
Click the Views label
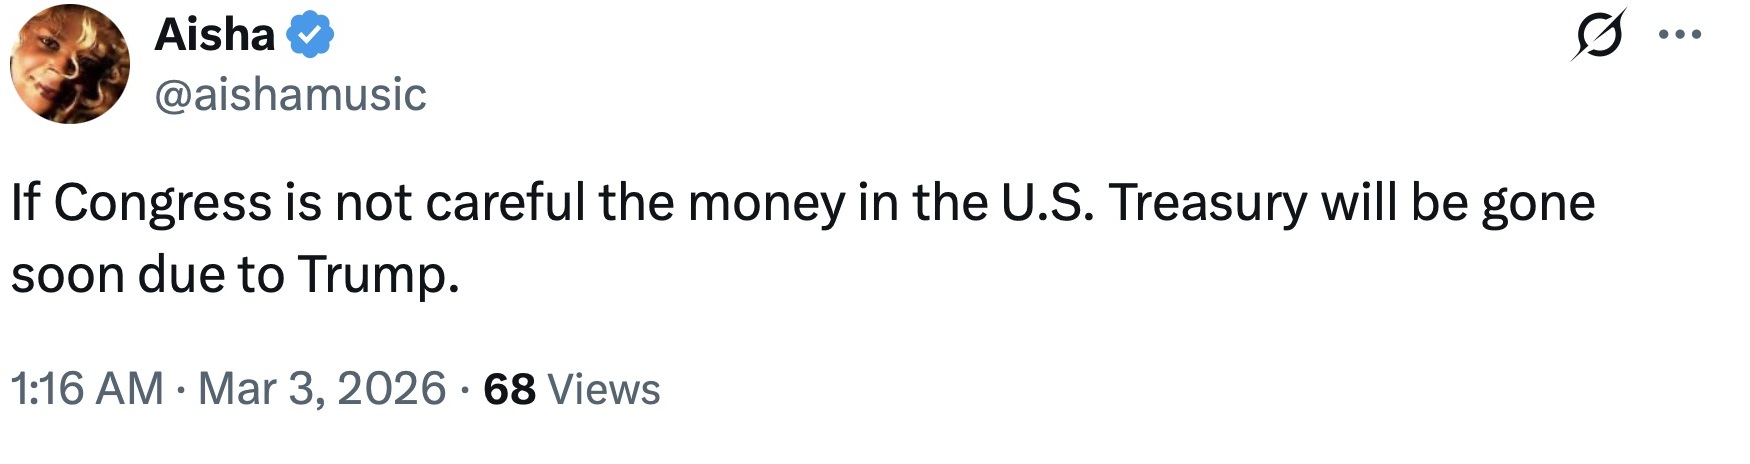pos(604,389)
